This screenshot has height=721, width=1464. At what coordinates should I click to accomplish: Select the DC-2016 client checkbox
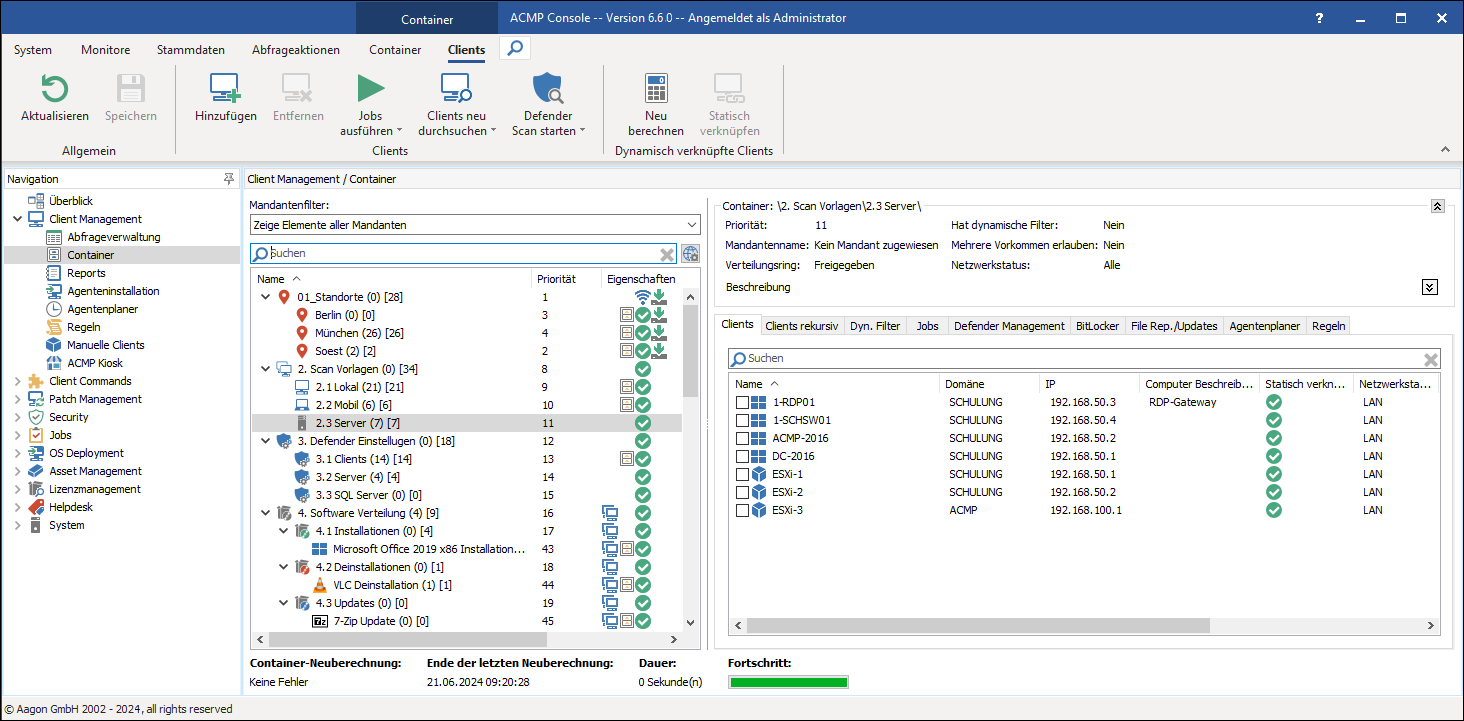point(744,455)
